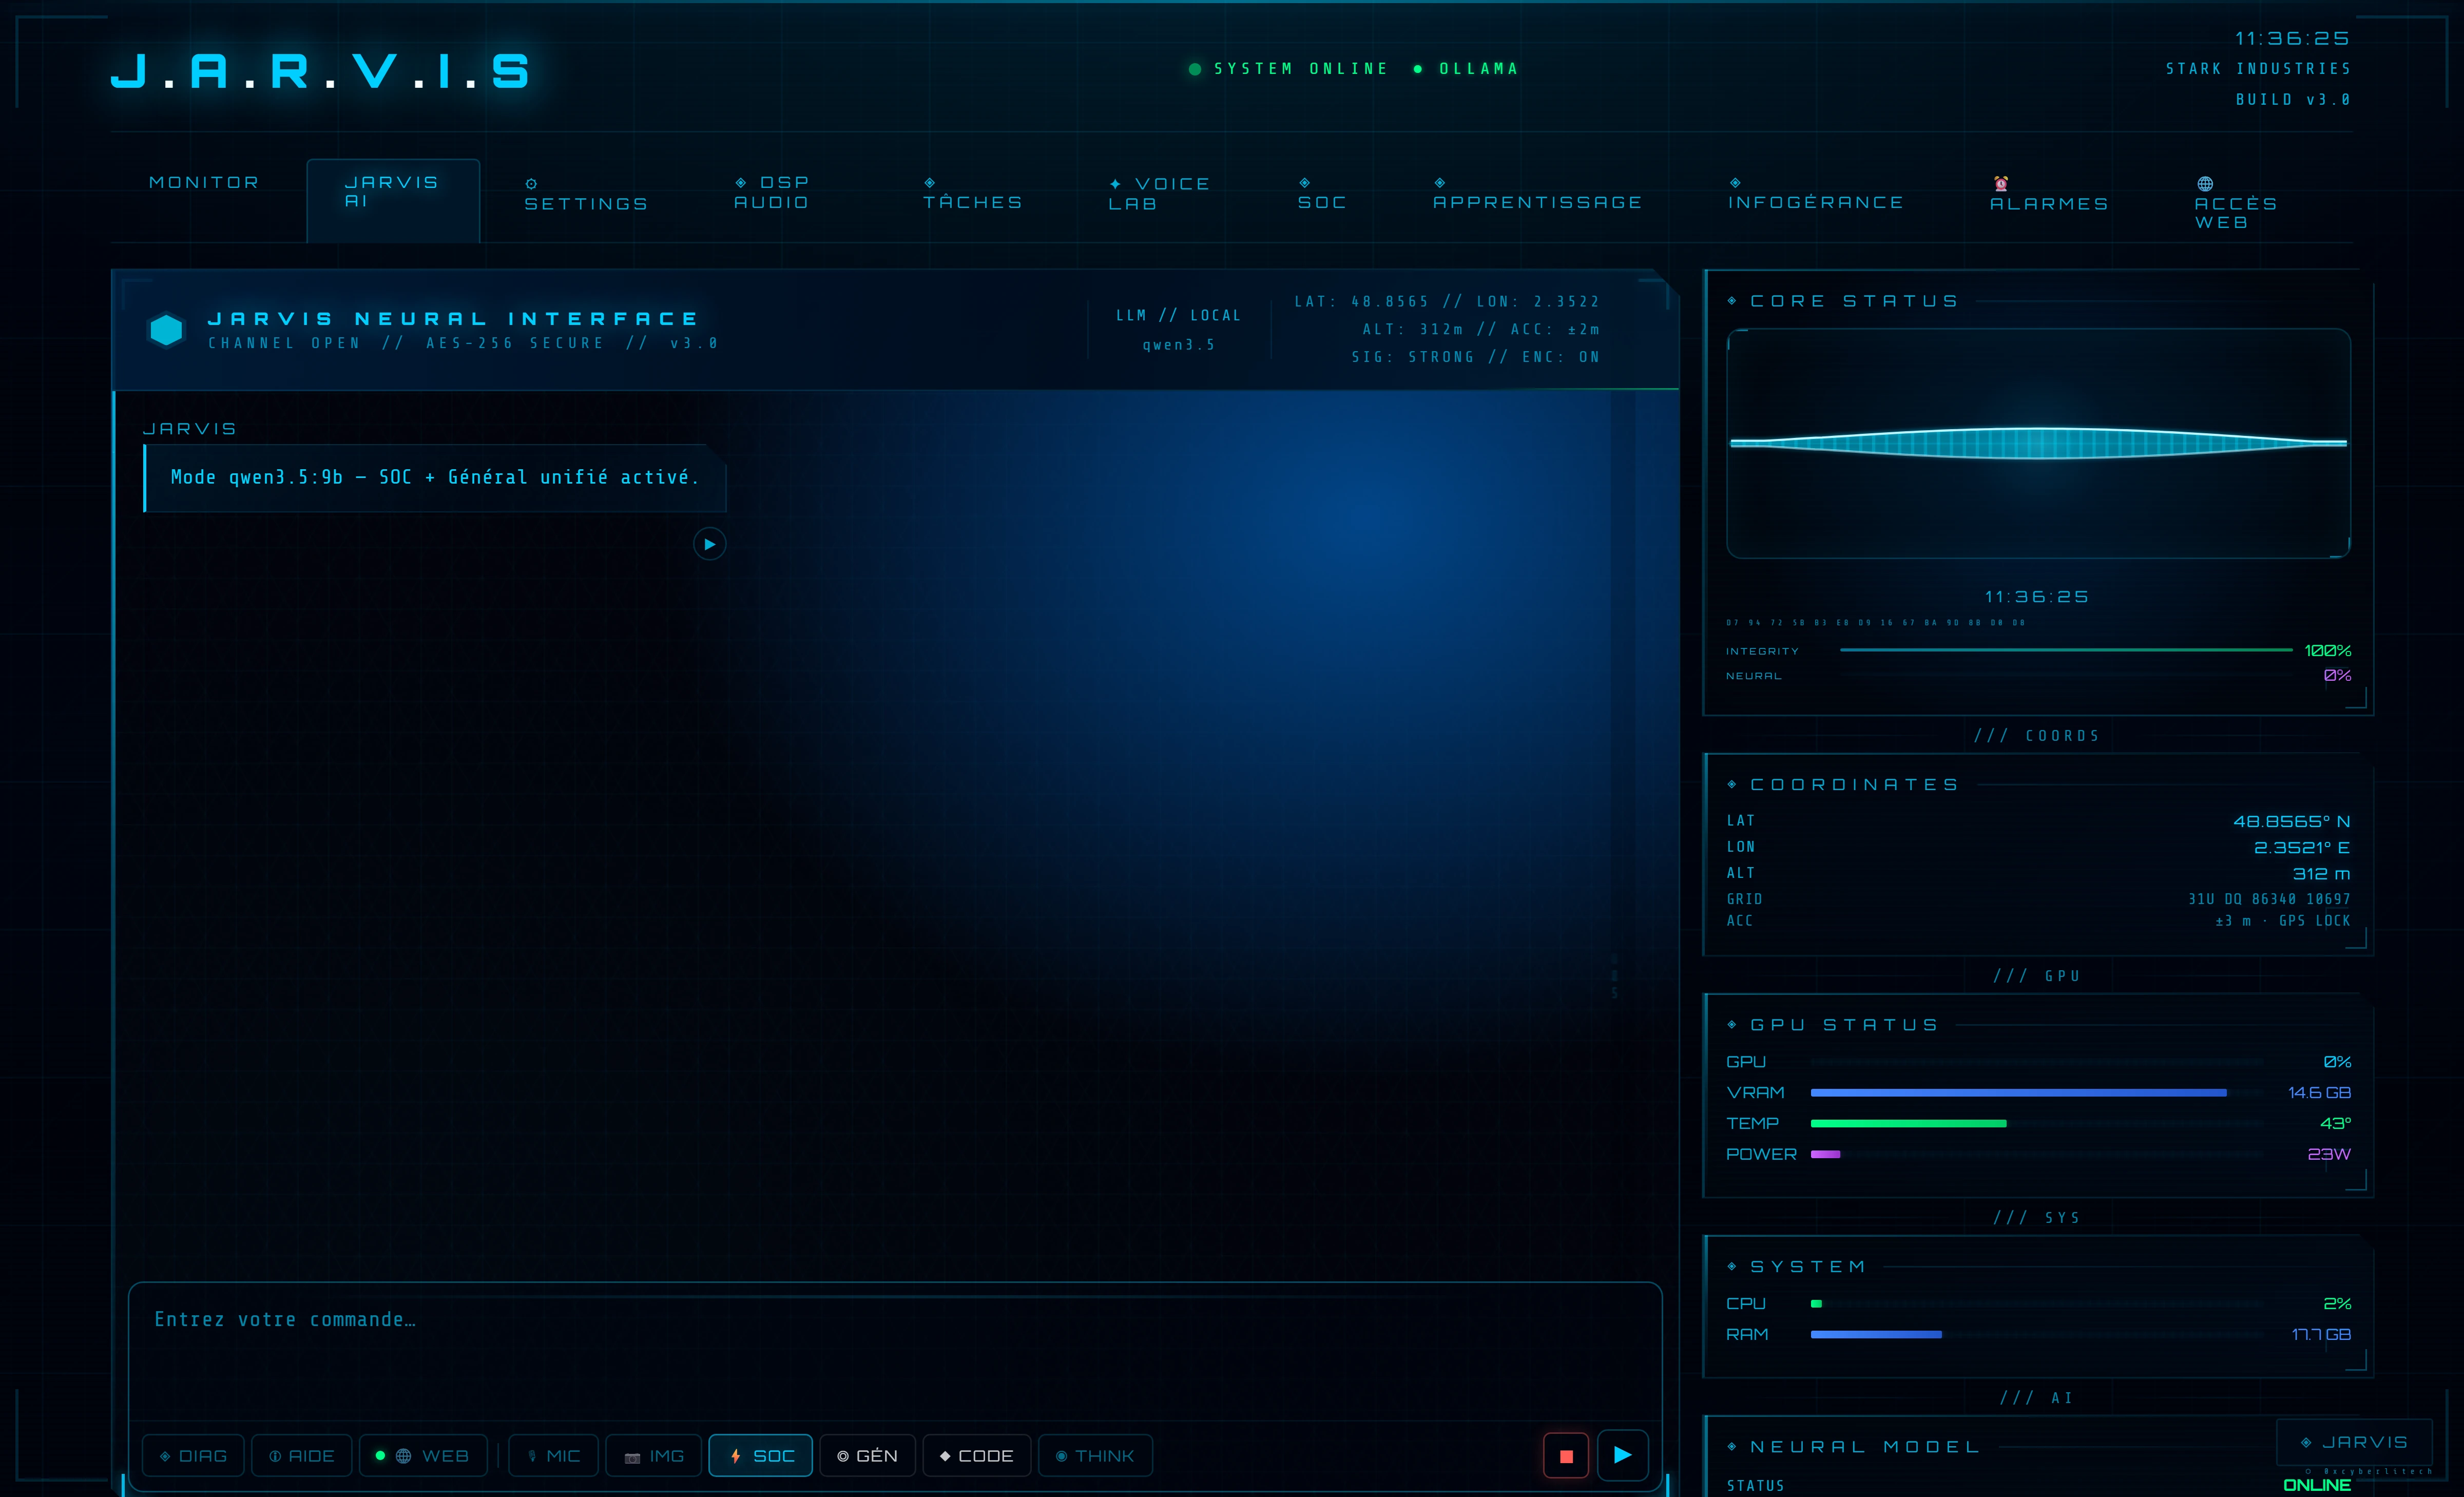Toggle THINK mode
This screenshot has height=1497, width=2464.
[1095, 1456]
